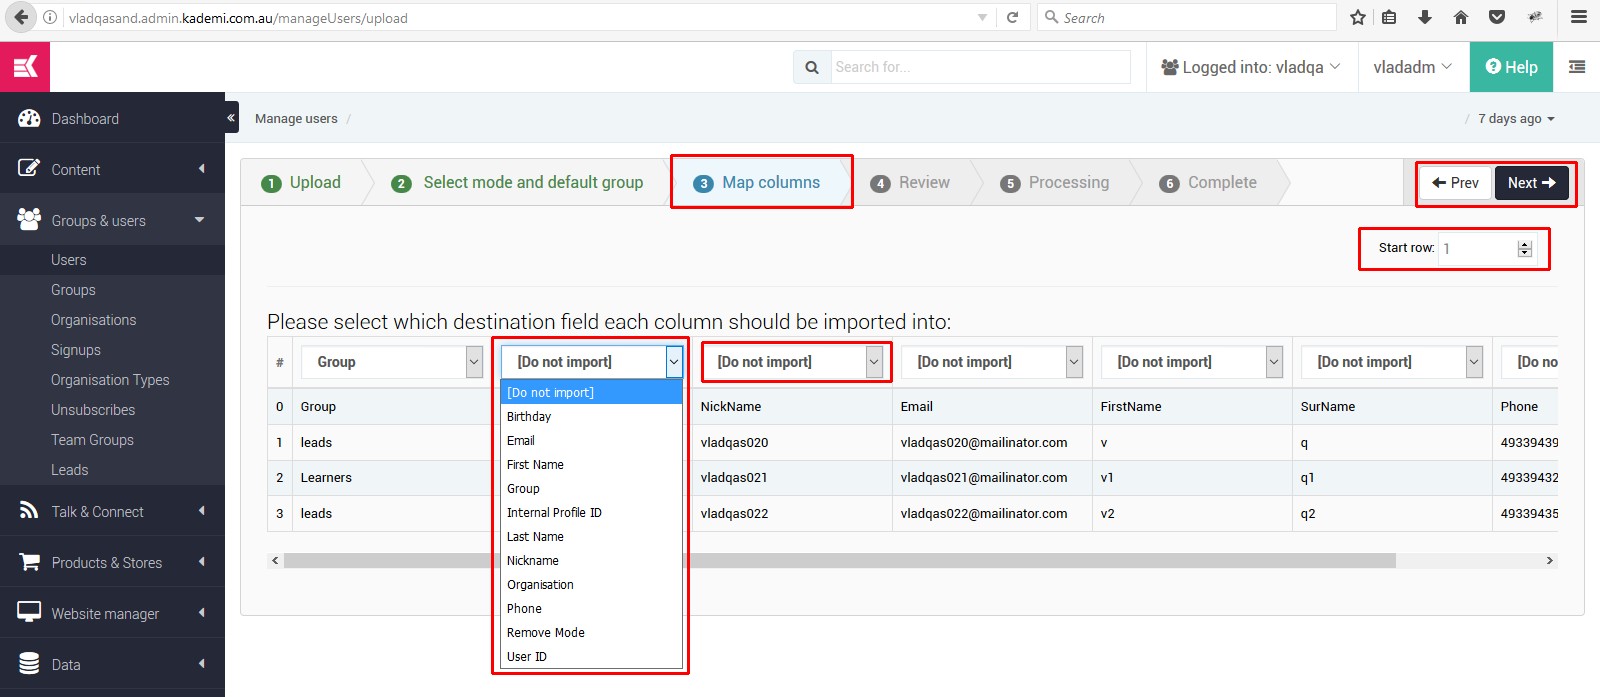Open Email column mapping dropdown
This screenshot has height=697, width=1600.
[x=992, y=362]
